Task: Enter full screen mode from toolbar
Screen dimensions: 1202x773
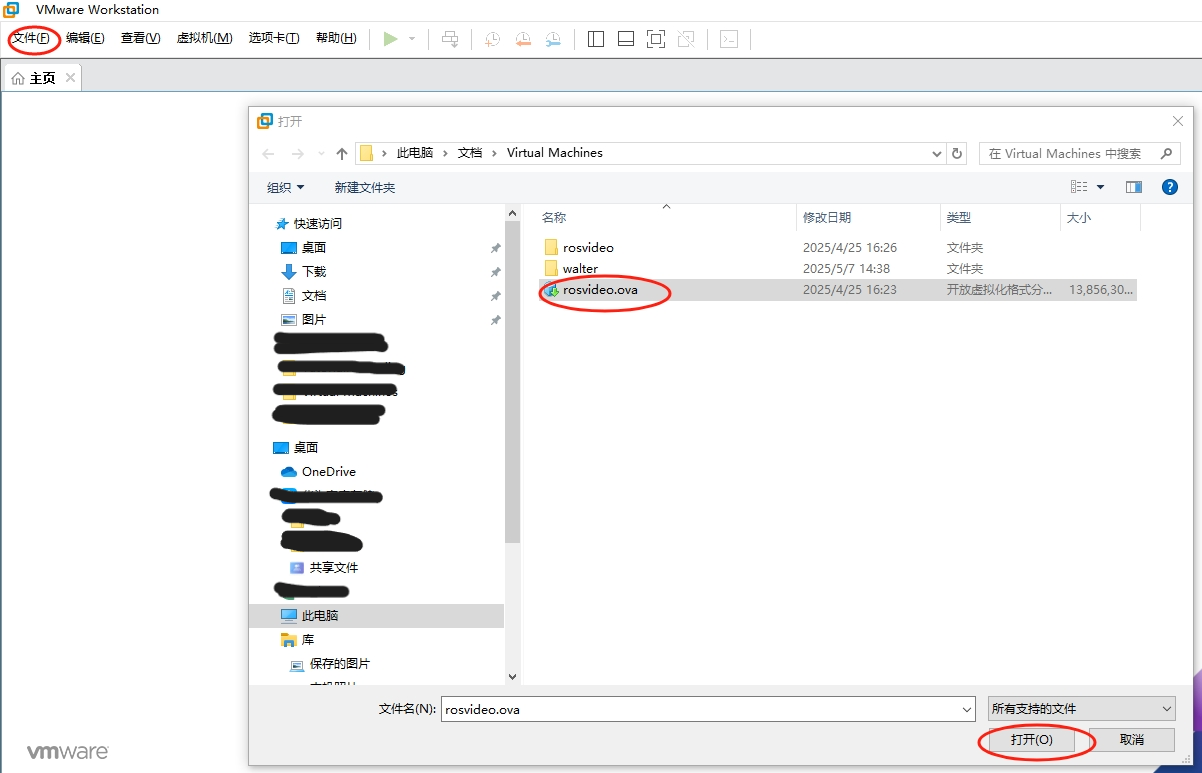Action: [x=656, y=39]
